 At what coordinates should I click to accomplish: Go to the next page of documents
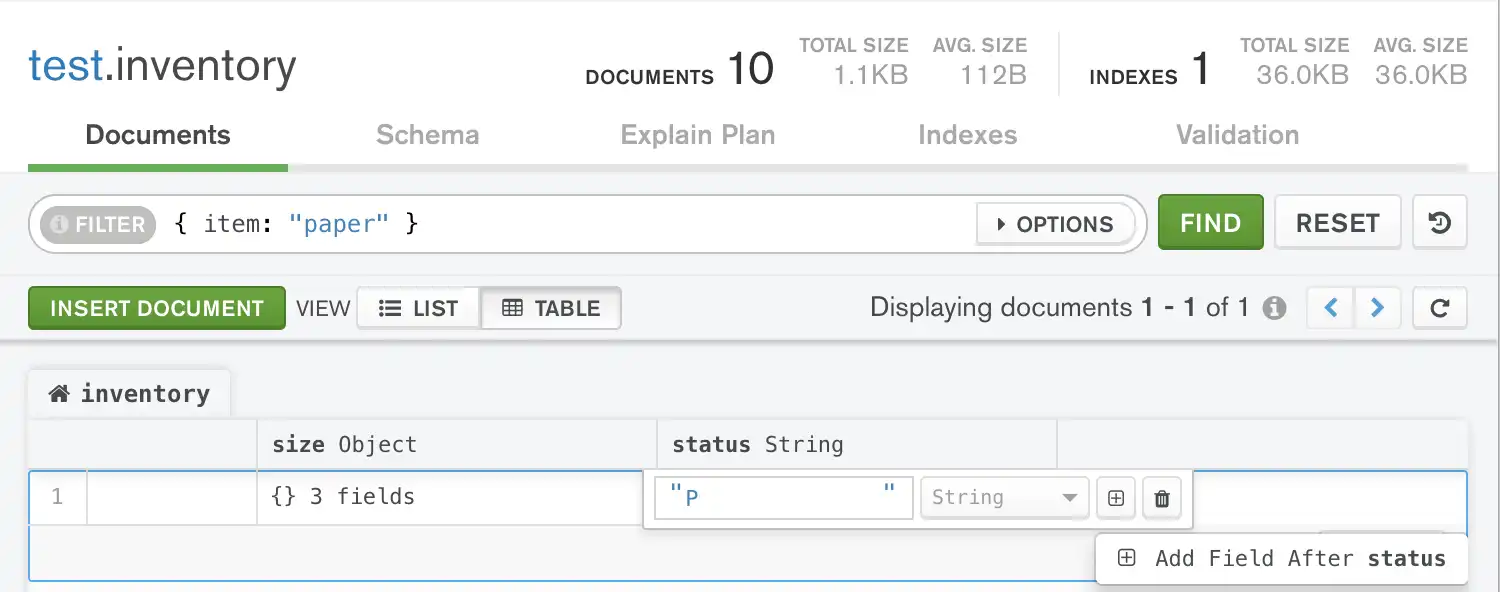coord(1378,308)
